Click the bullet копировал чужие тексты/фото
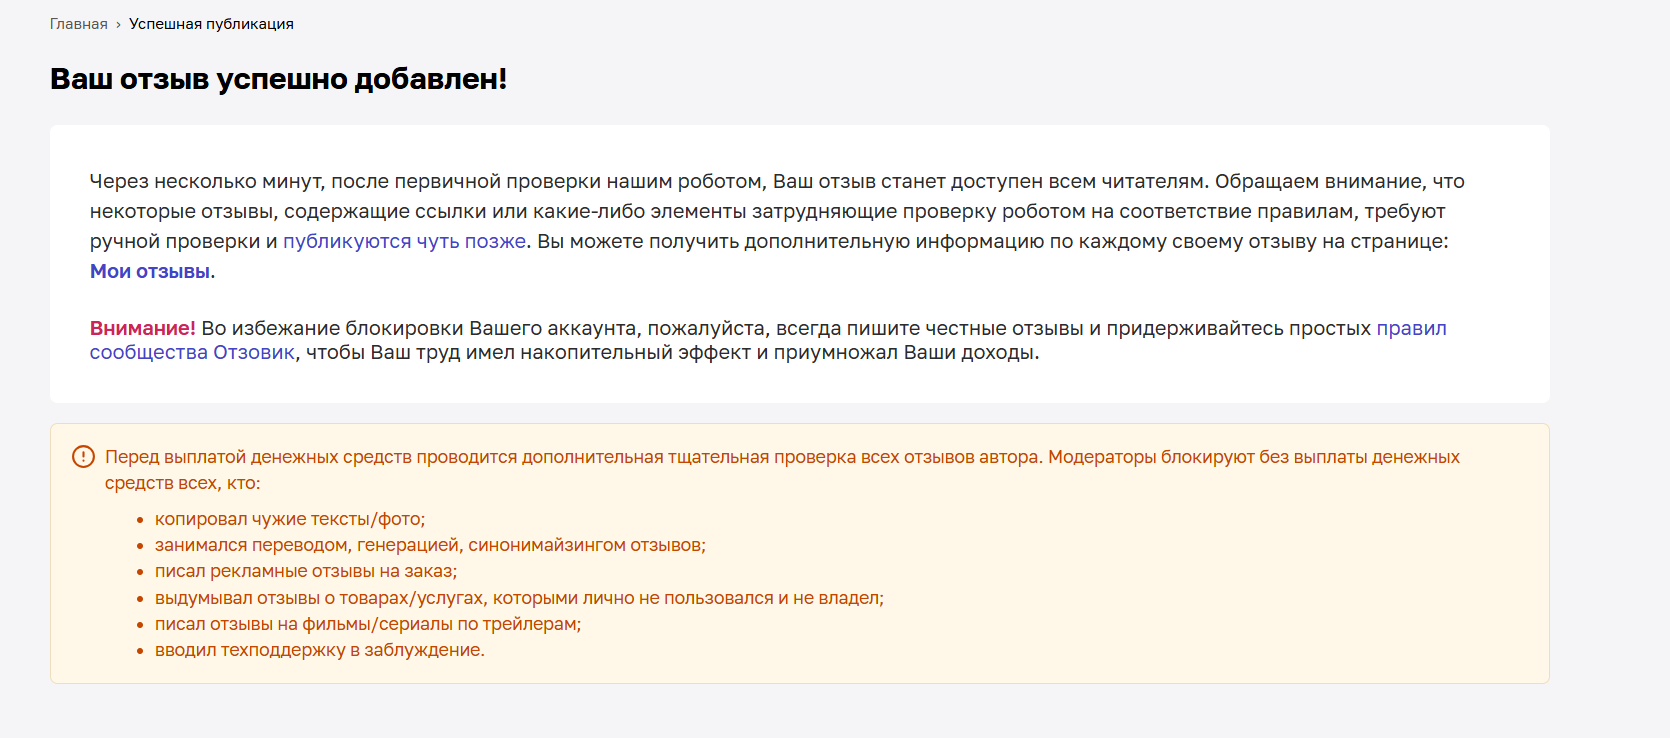Screen dimensions: 1670x738 coord(290,519)
